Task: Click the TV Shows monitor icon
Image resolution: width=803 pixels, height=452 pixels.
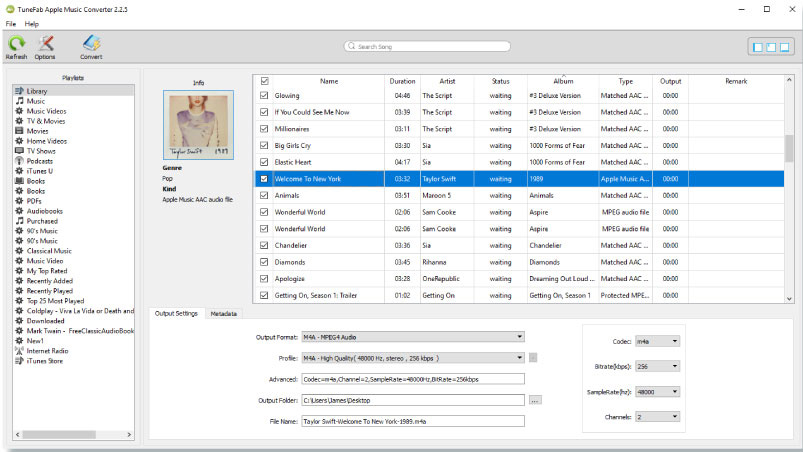Action: 19,151
